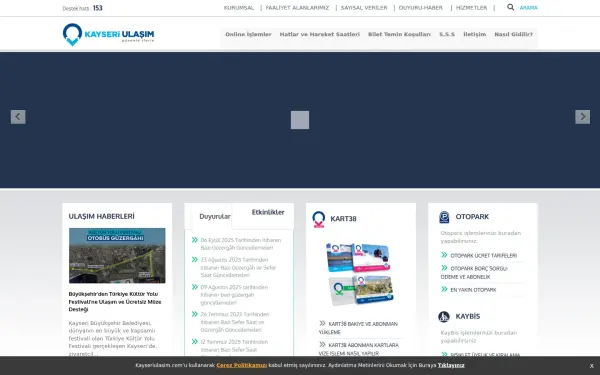
Task: Click the center slider loading placeholder
Action: tap(300, 120)
